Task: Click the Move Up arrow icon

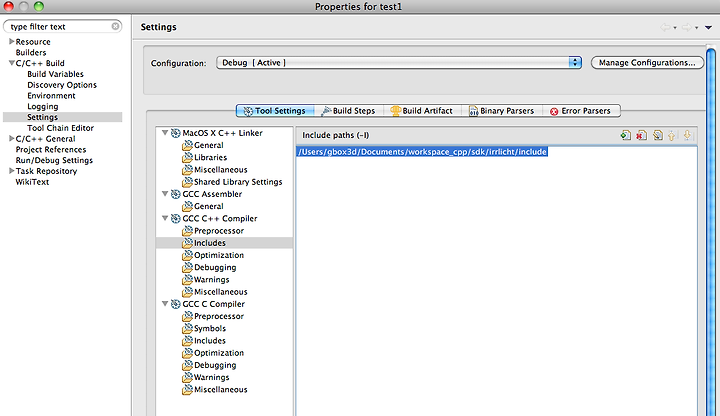Action: [x=672, y=135]
